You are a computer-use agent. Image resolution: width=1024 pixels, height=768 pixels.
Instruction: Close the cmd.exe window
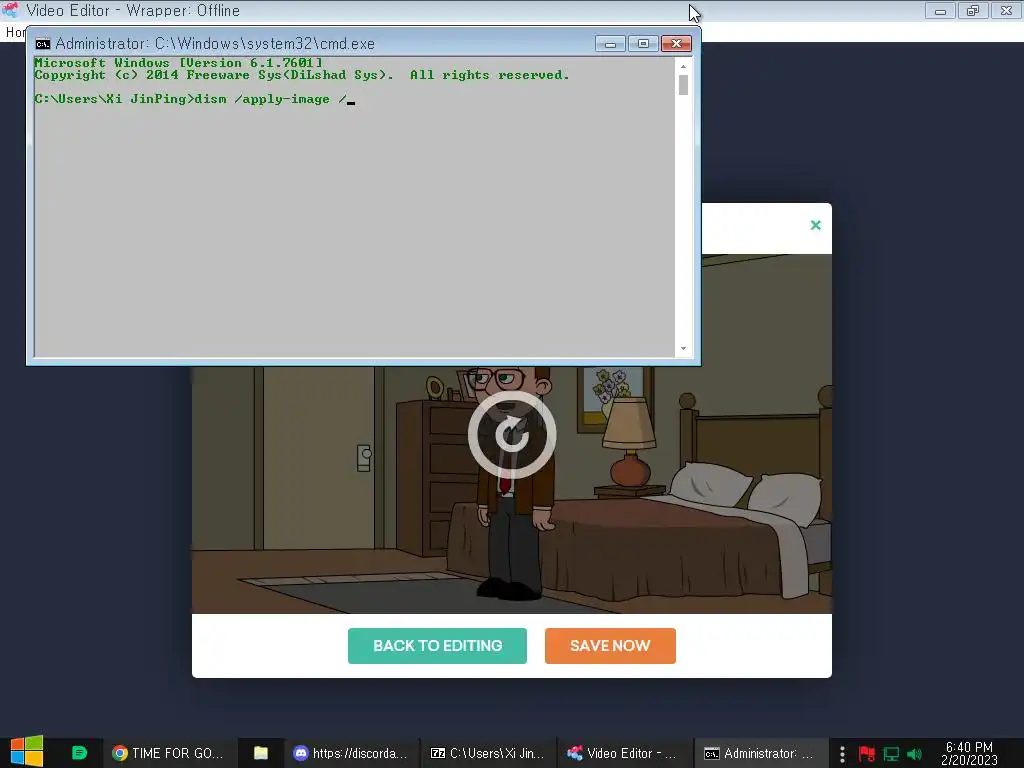coord(676,44)
